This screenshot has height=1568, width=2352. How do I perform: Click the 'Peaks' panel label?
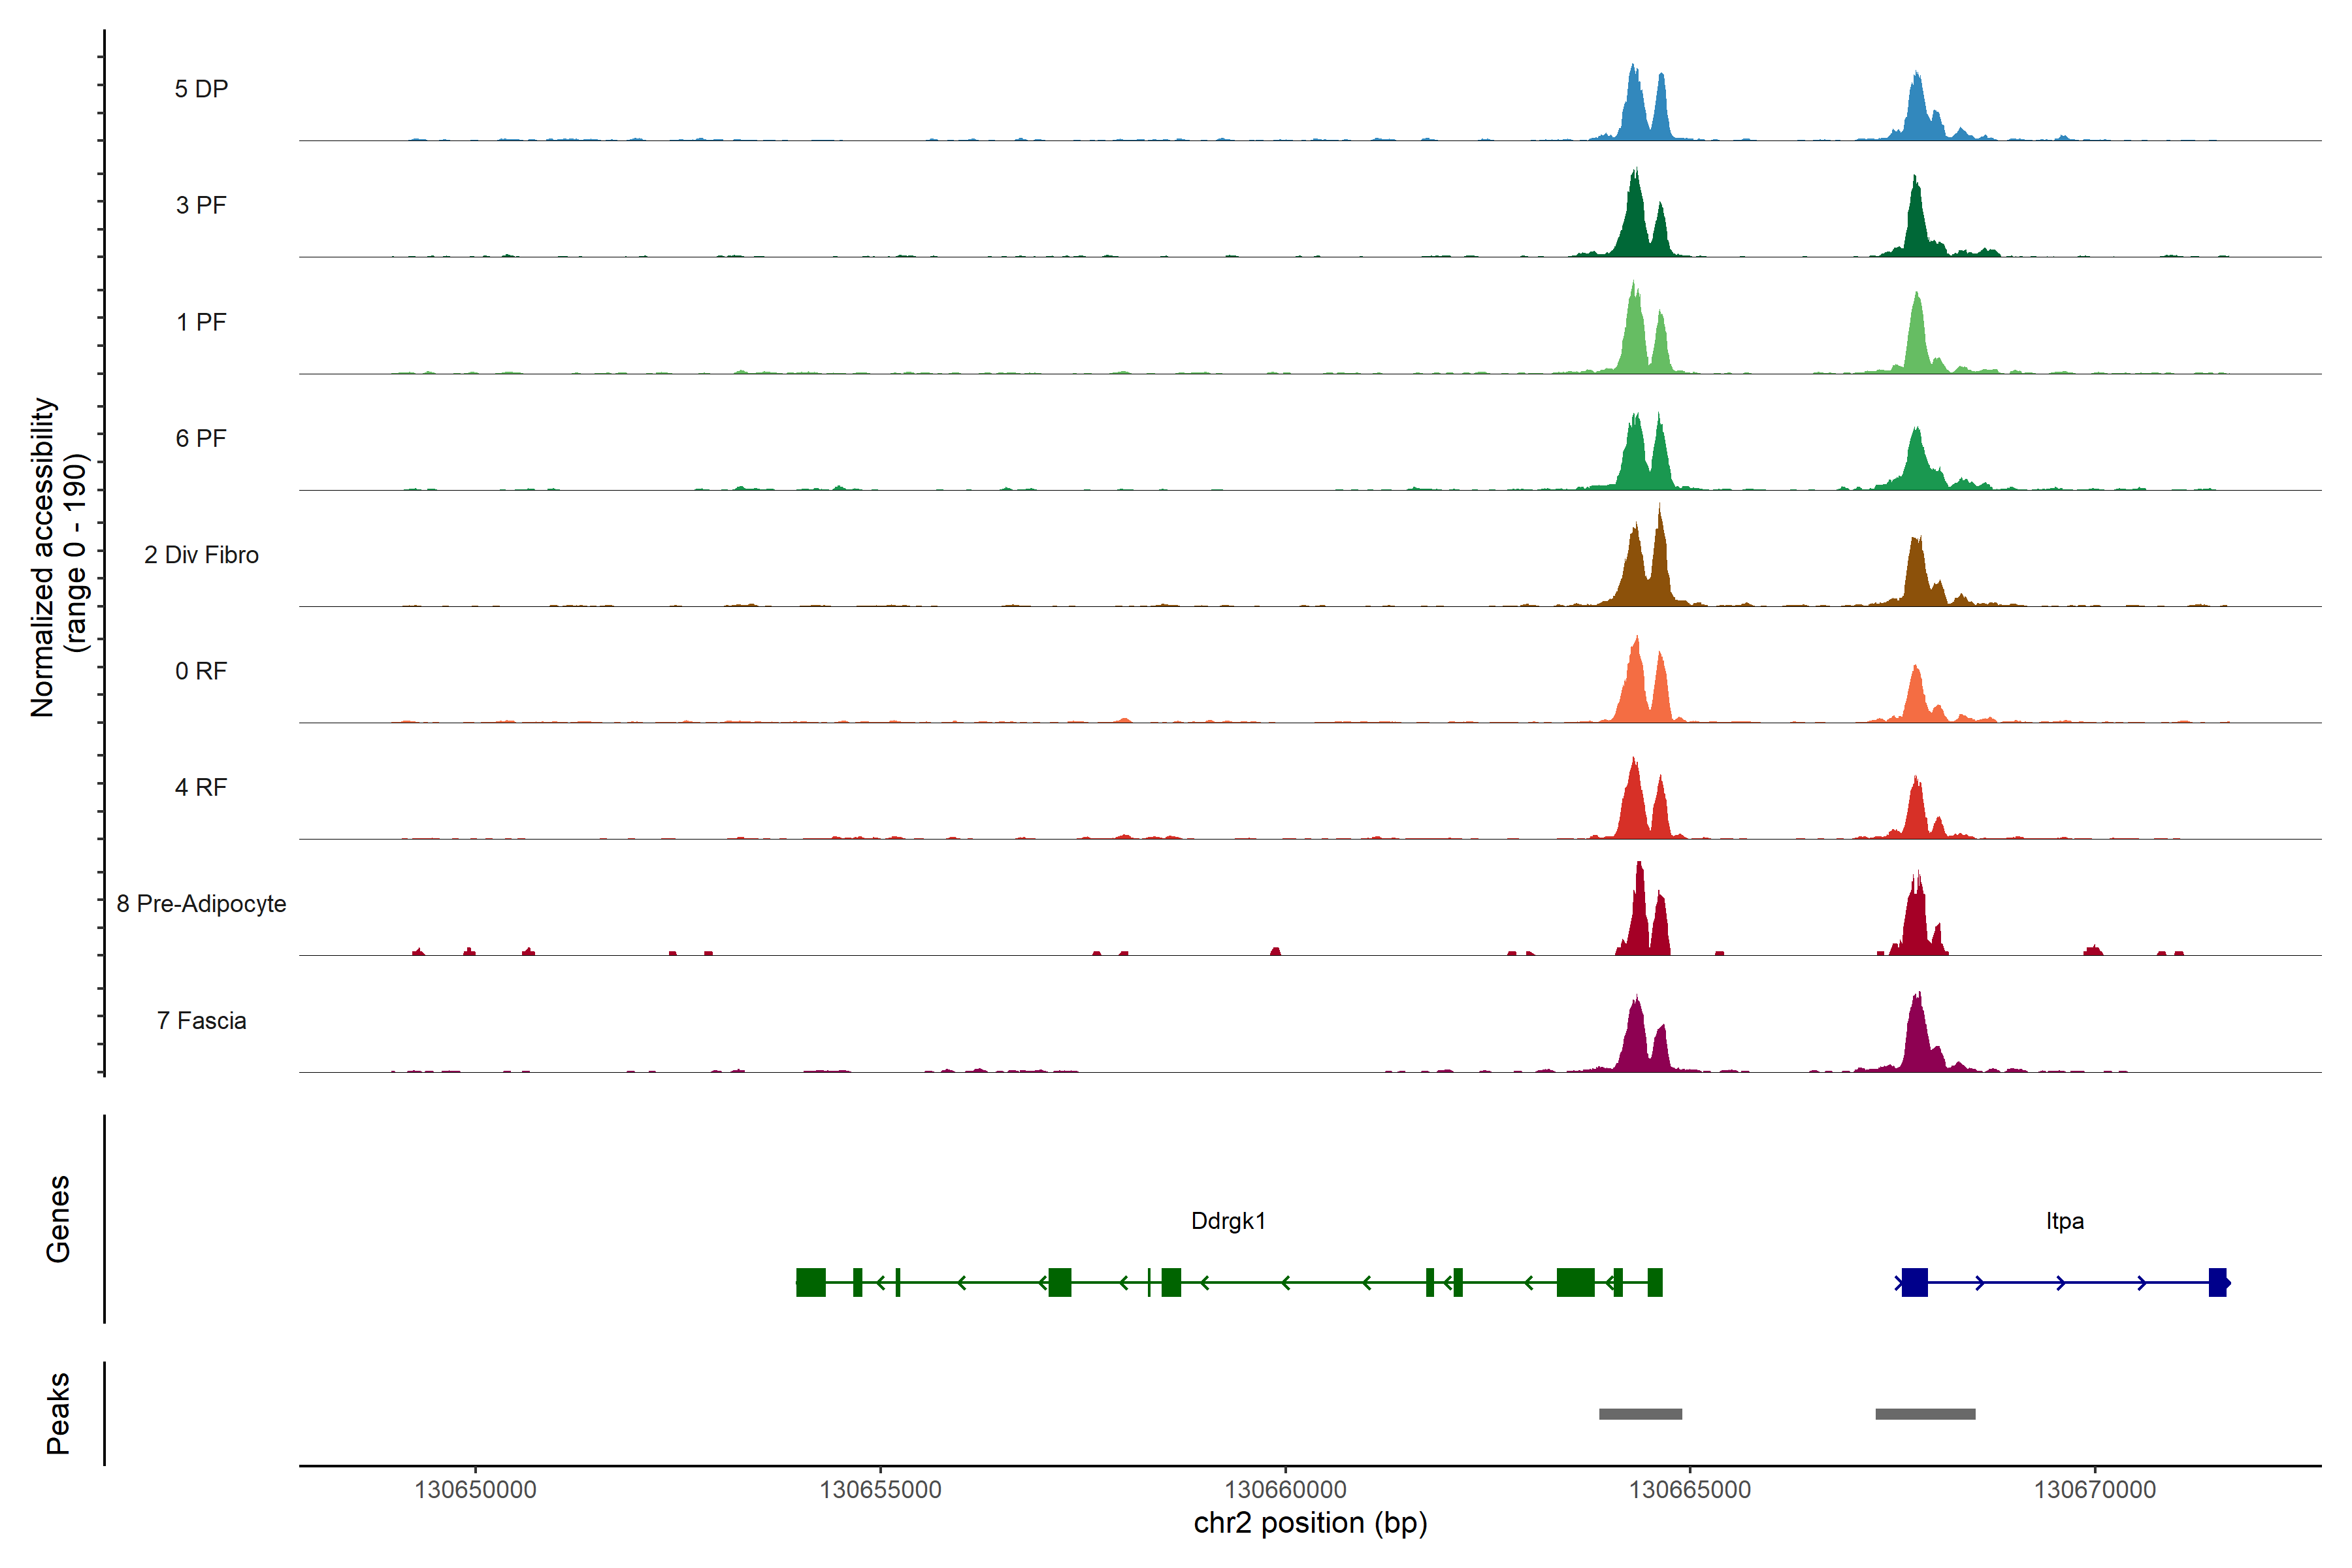click(x=58, y=1413)
